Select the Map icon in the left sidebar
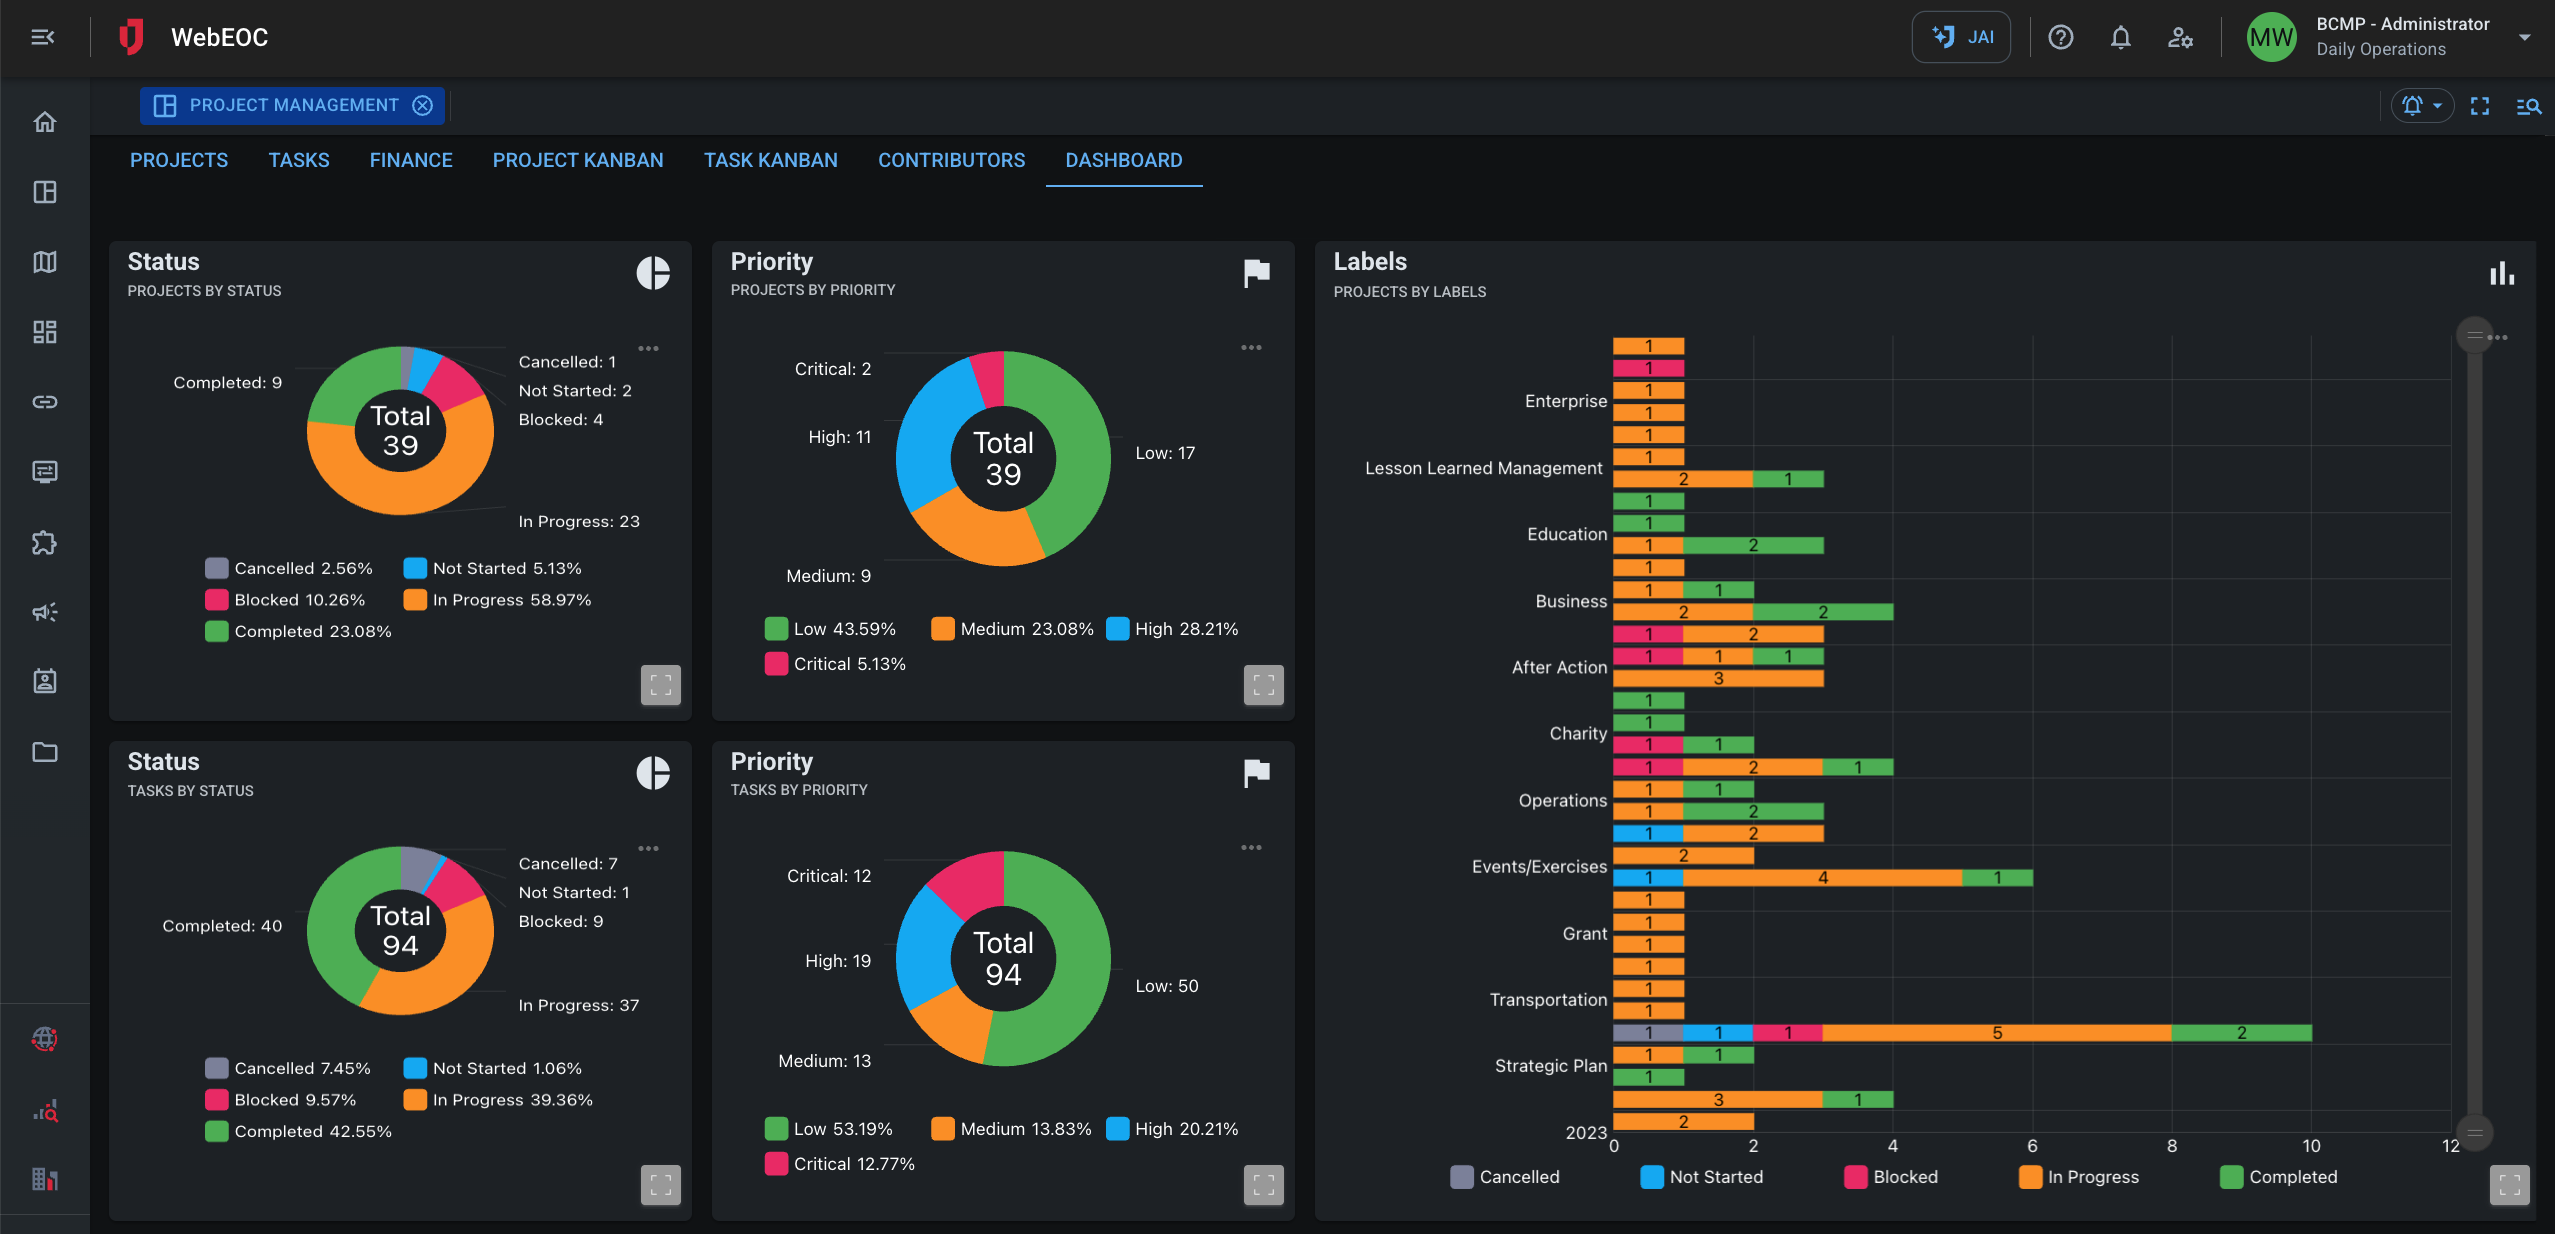This screenshot has height=1234, width=2555. point(45,262)
